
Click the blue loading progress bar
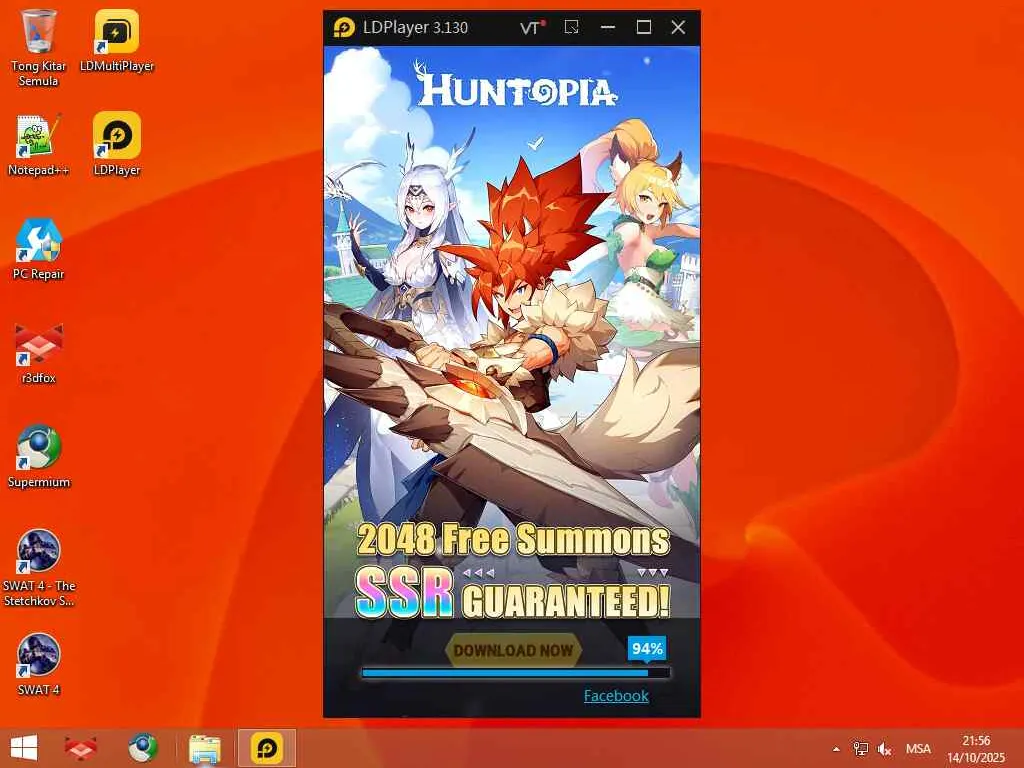pos(515,673)
